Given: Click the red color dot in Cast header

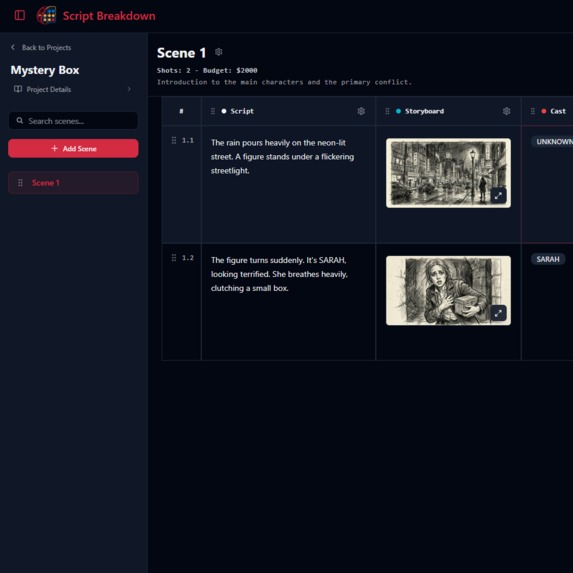Looking at the screenshot, I should point(544,111).
